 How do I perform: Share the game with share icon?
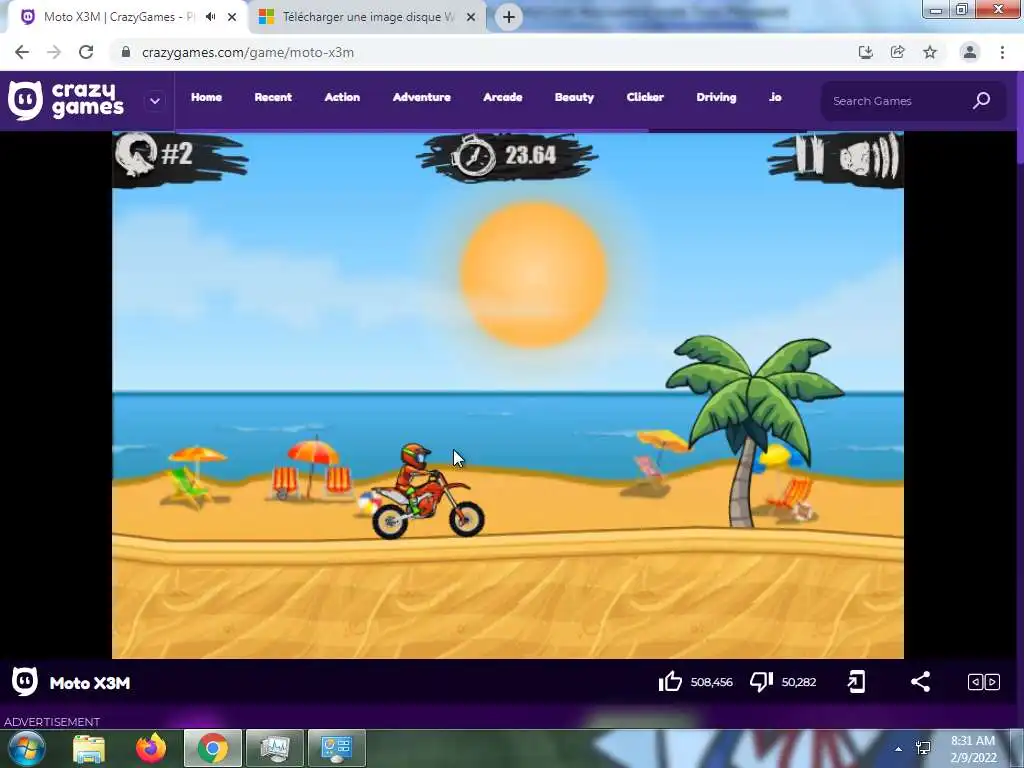pyautogui.click(x=920, y=682)
